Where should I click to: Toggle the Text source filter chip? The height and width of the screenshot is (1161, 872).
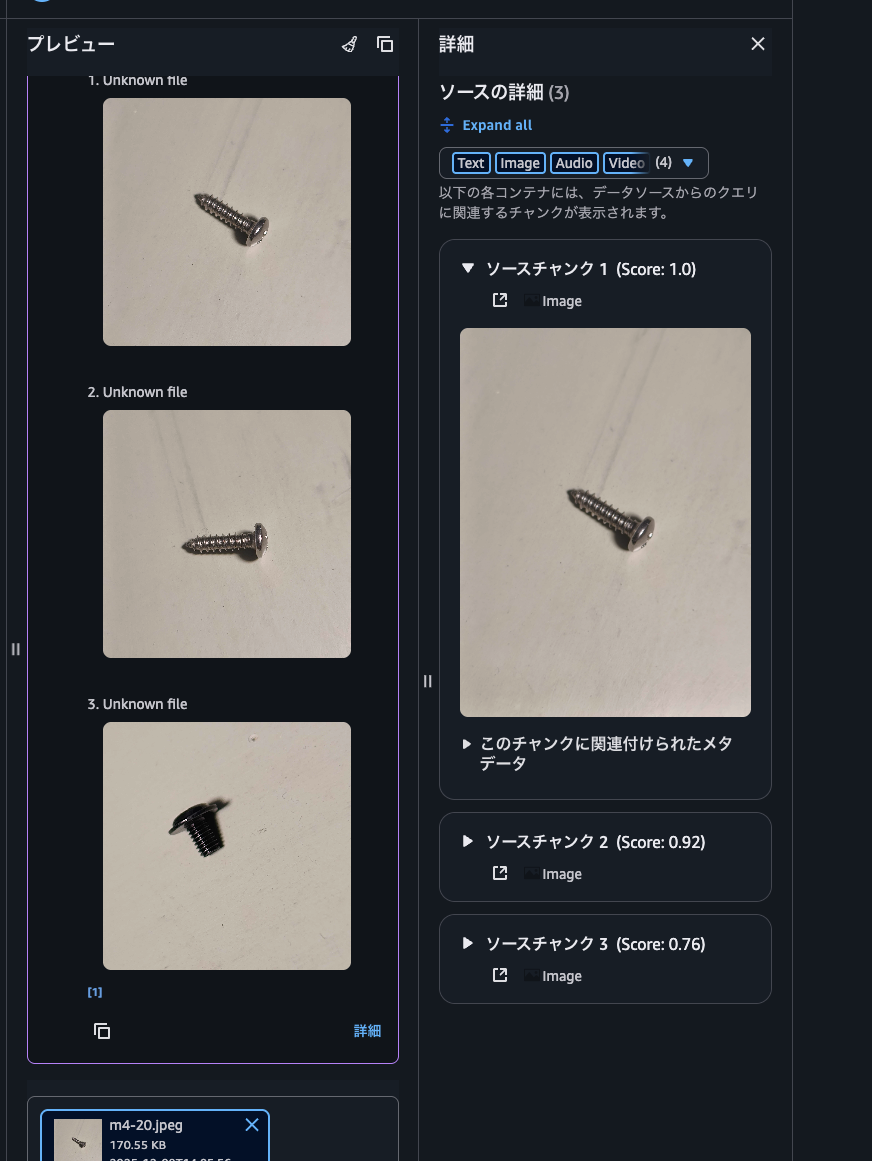point(470,163)
